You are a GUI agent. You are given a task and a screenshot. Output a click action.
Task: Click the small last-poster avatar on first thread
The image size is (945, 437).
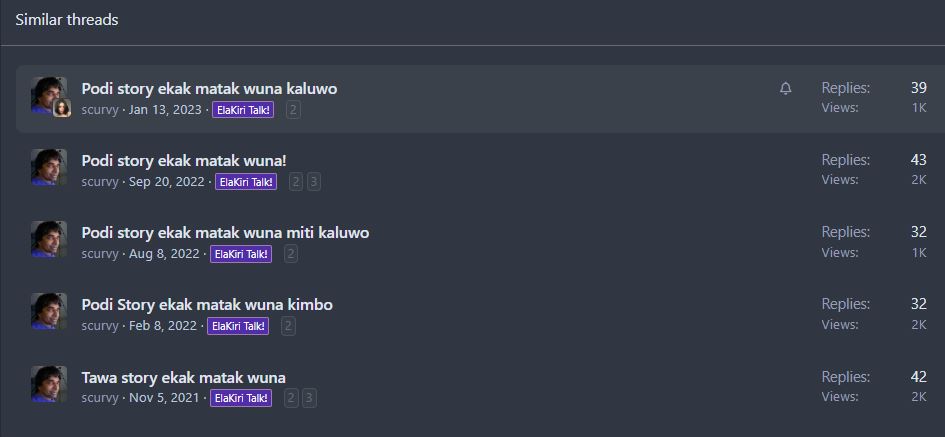coord(62,108)
